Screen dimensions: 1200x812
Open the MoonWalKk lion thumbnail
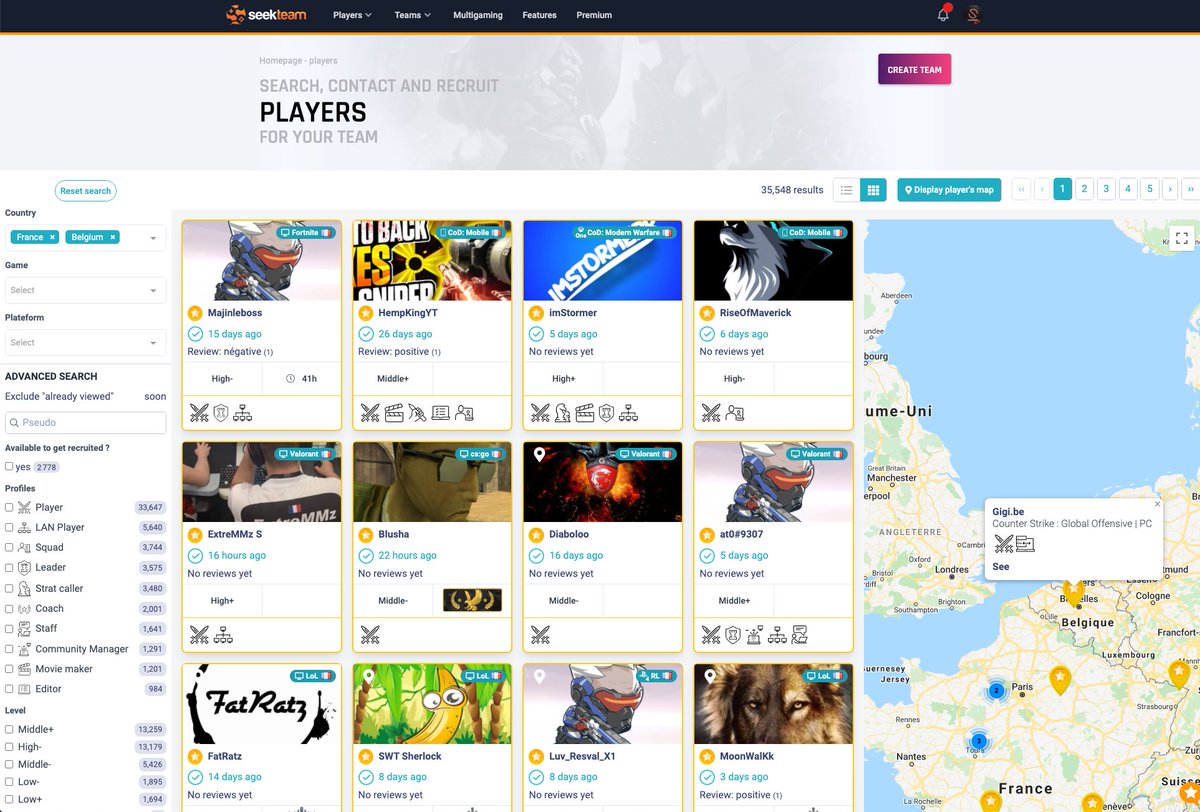(773, 703)
